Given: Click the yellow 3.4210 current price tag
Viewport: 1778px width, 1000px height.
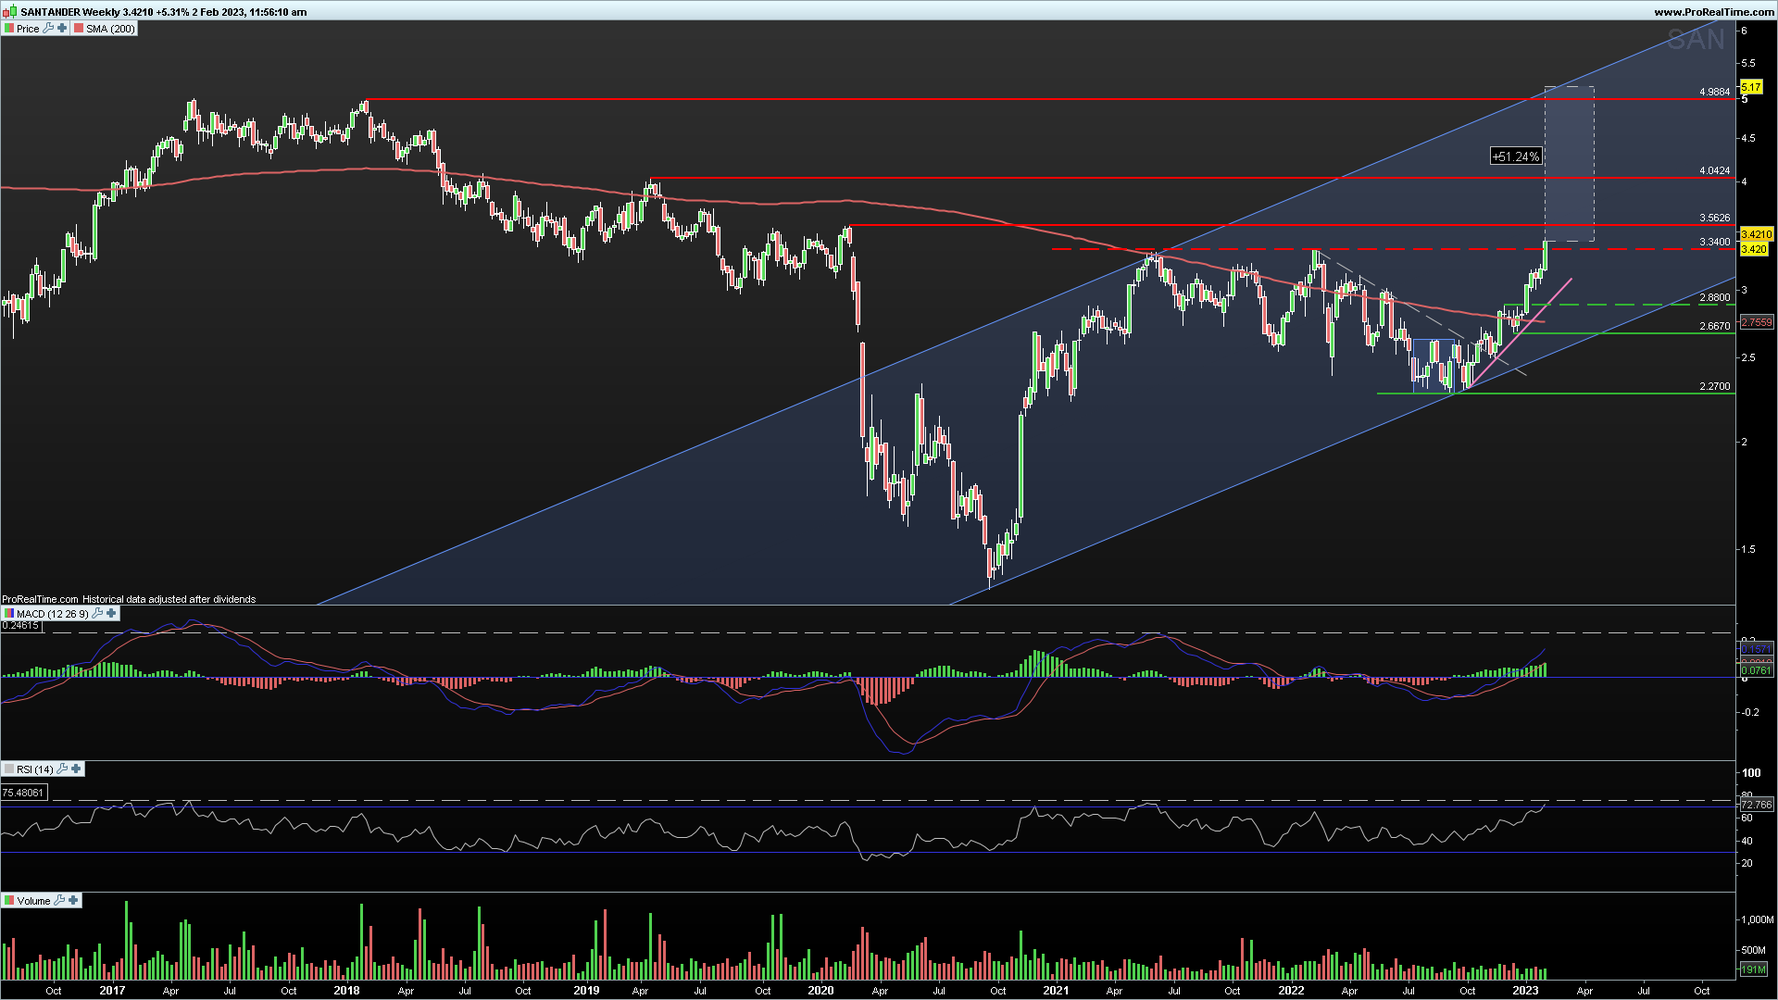Looking at the screenshot, I should point(1757,234).
